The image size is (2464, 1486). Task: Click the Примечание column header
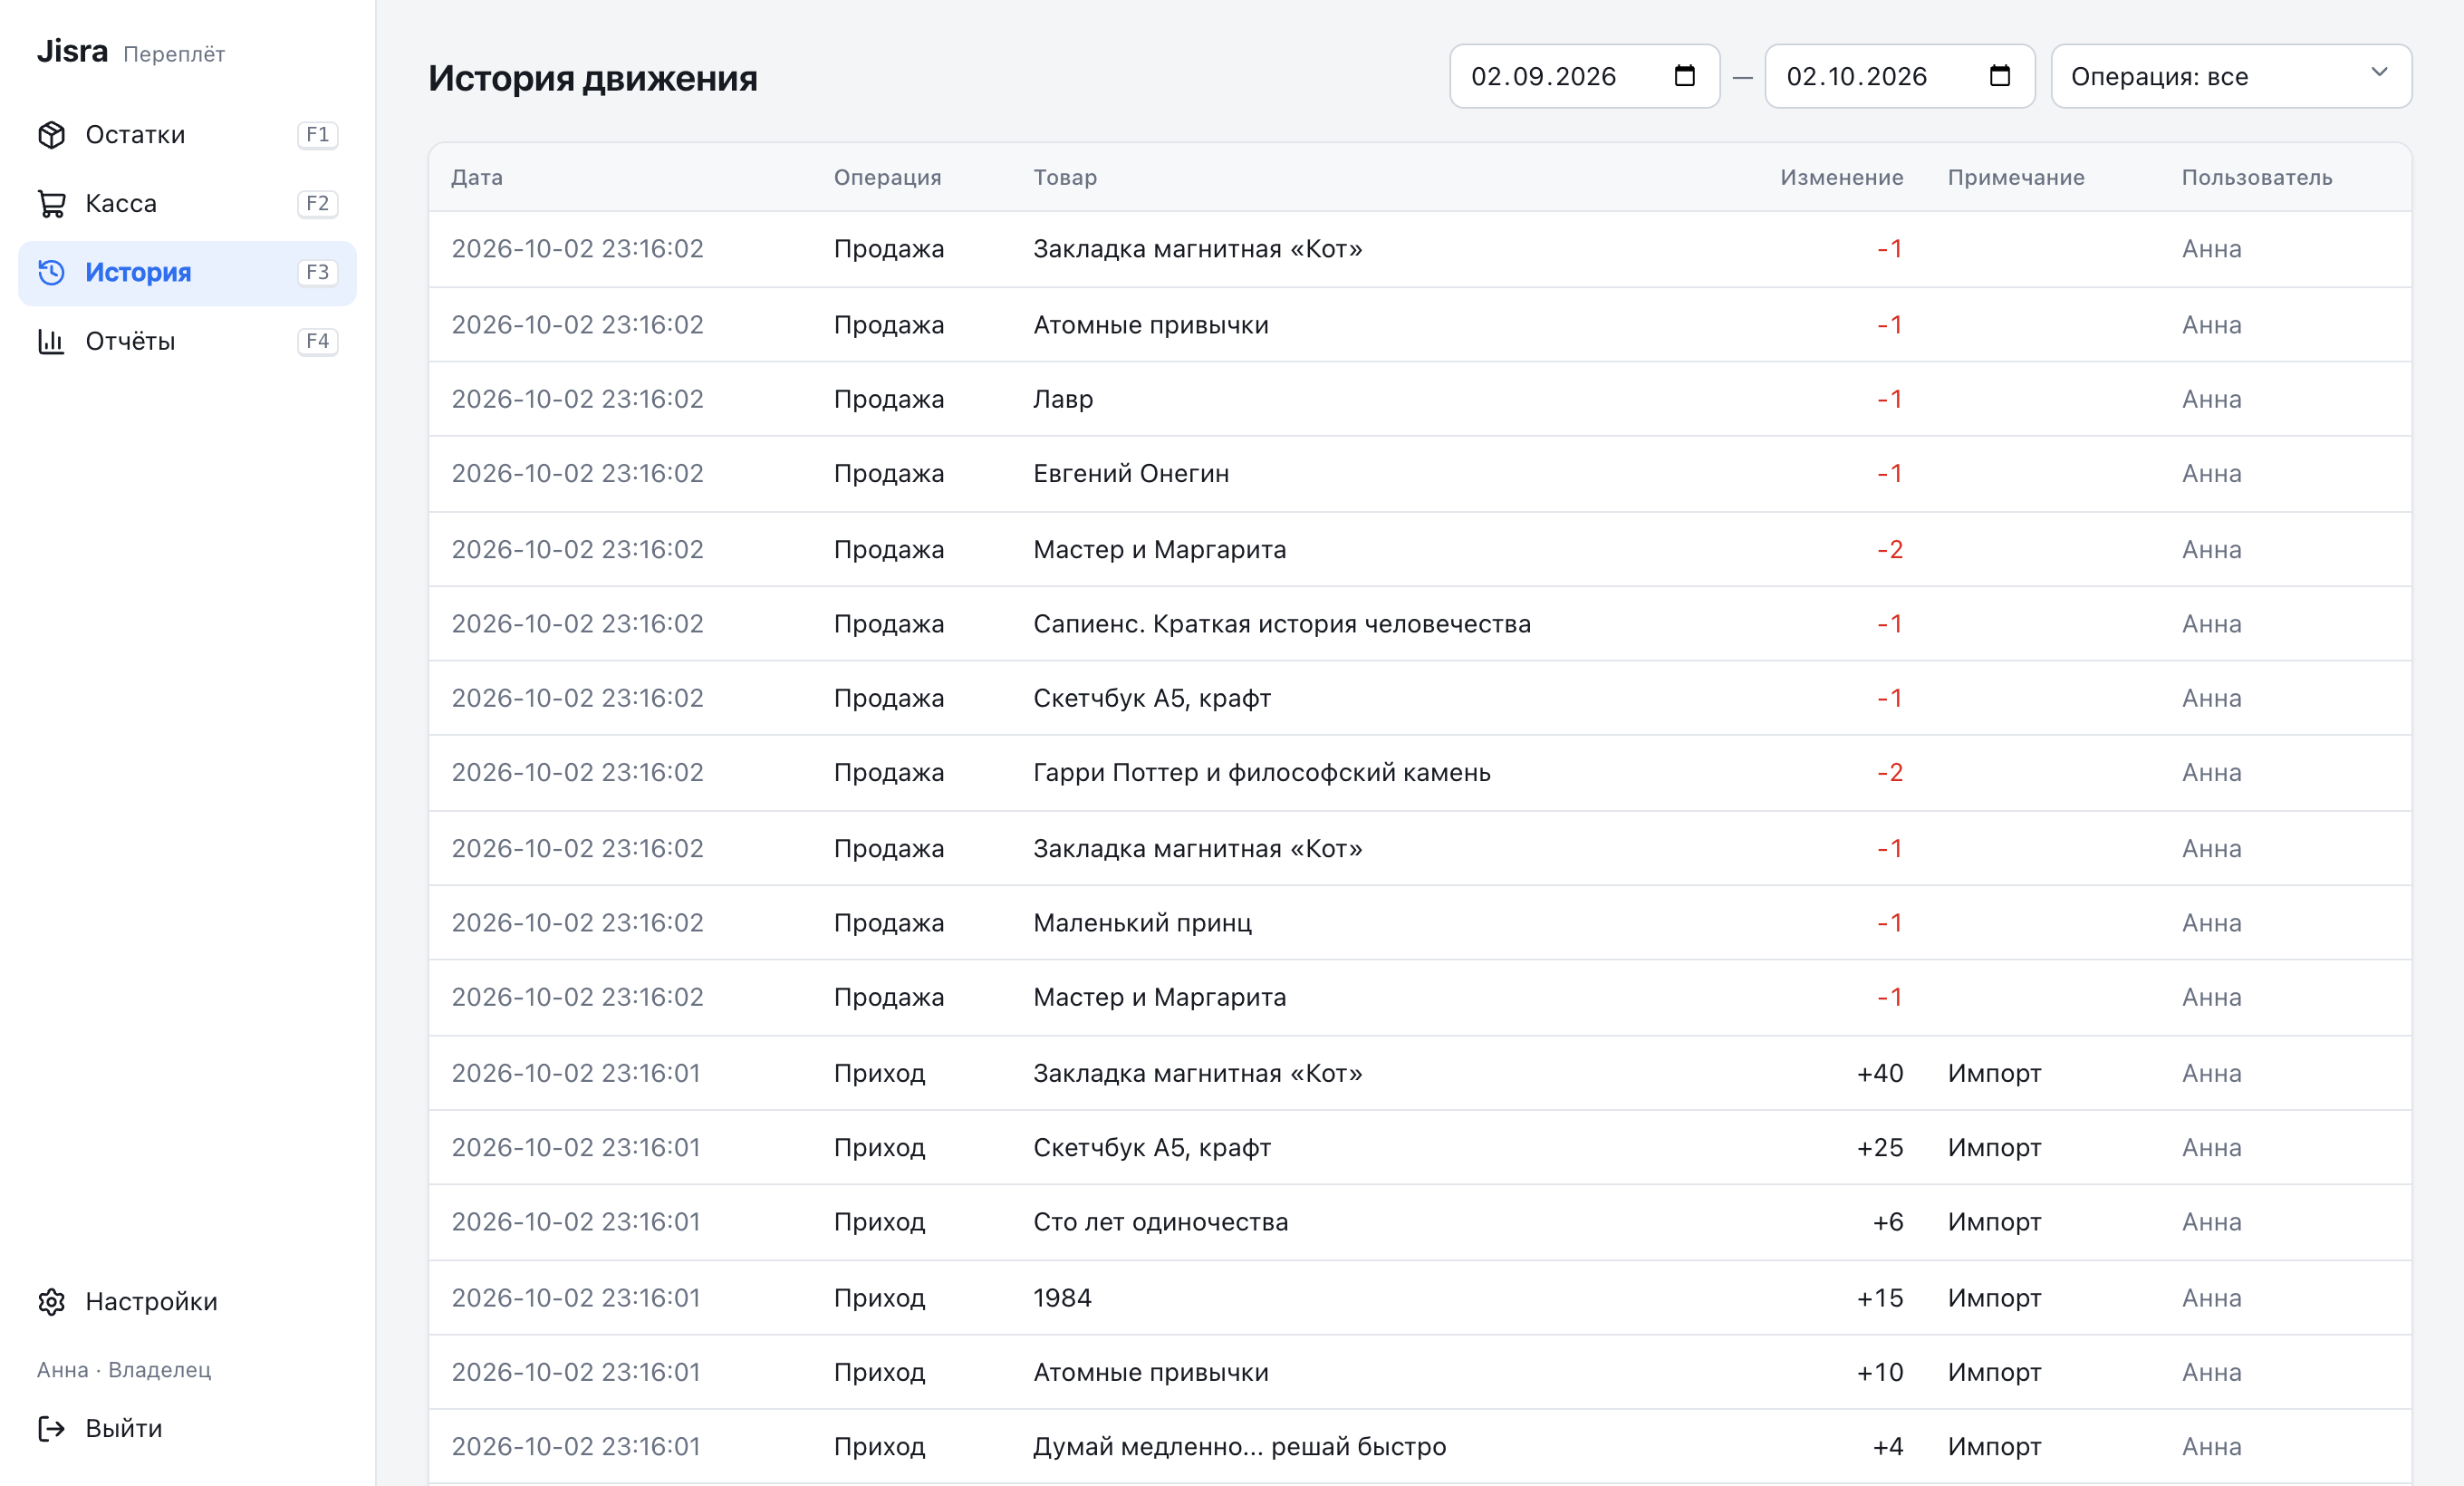[x=2016, y=178]
